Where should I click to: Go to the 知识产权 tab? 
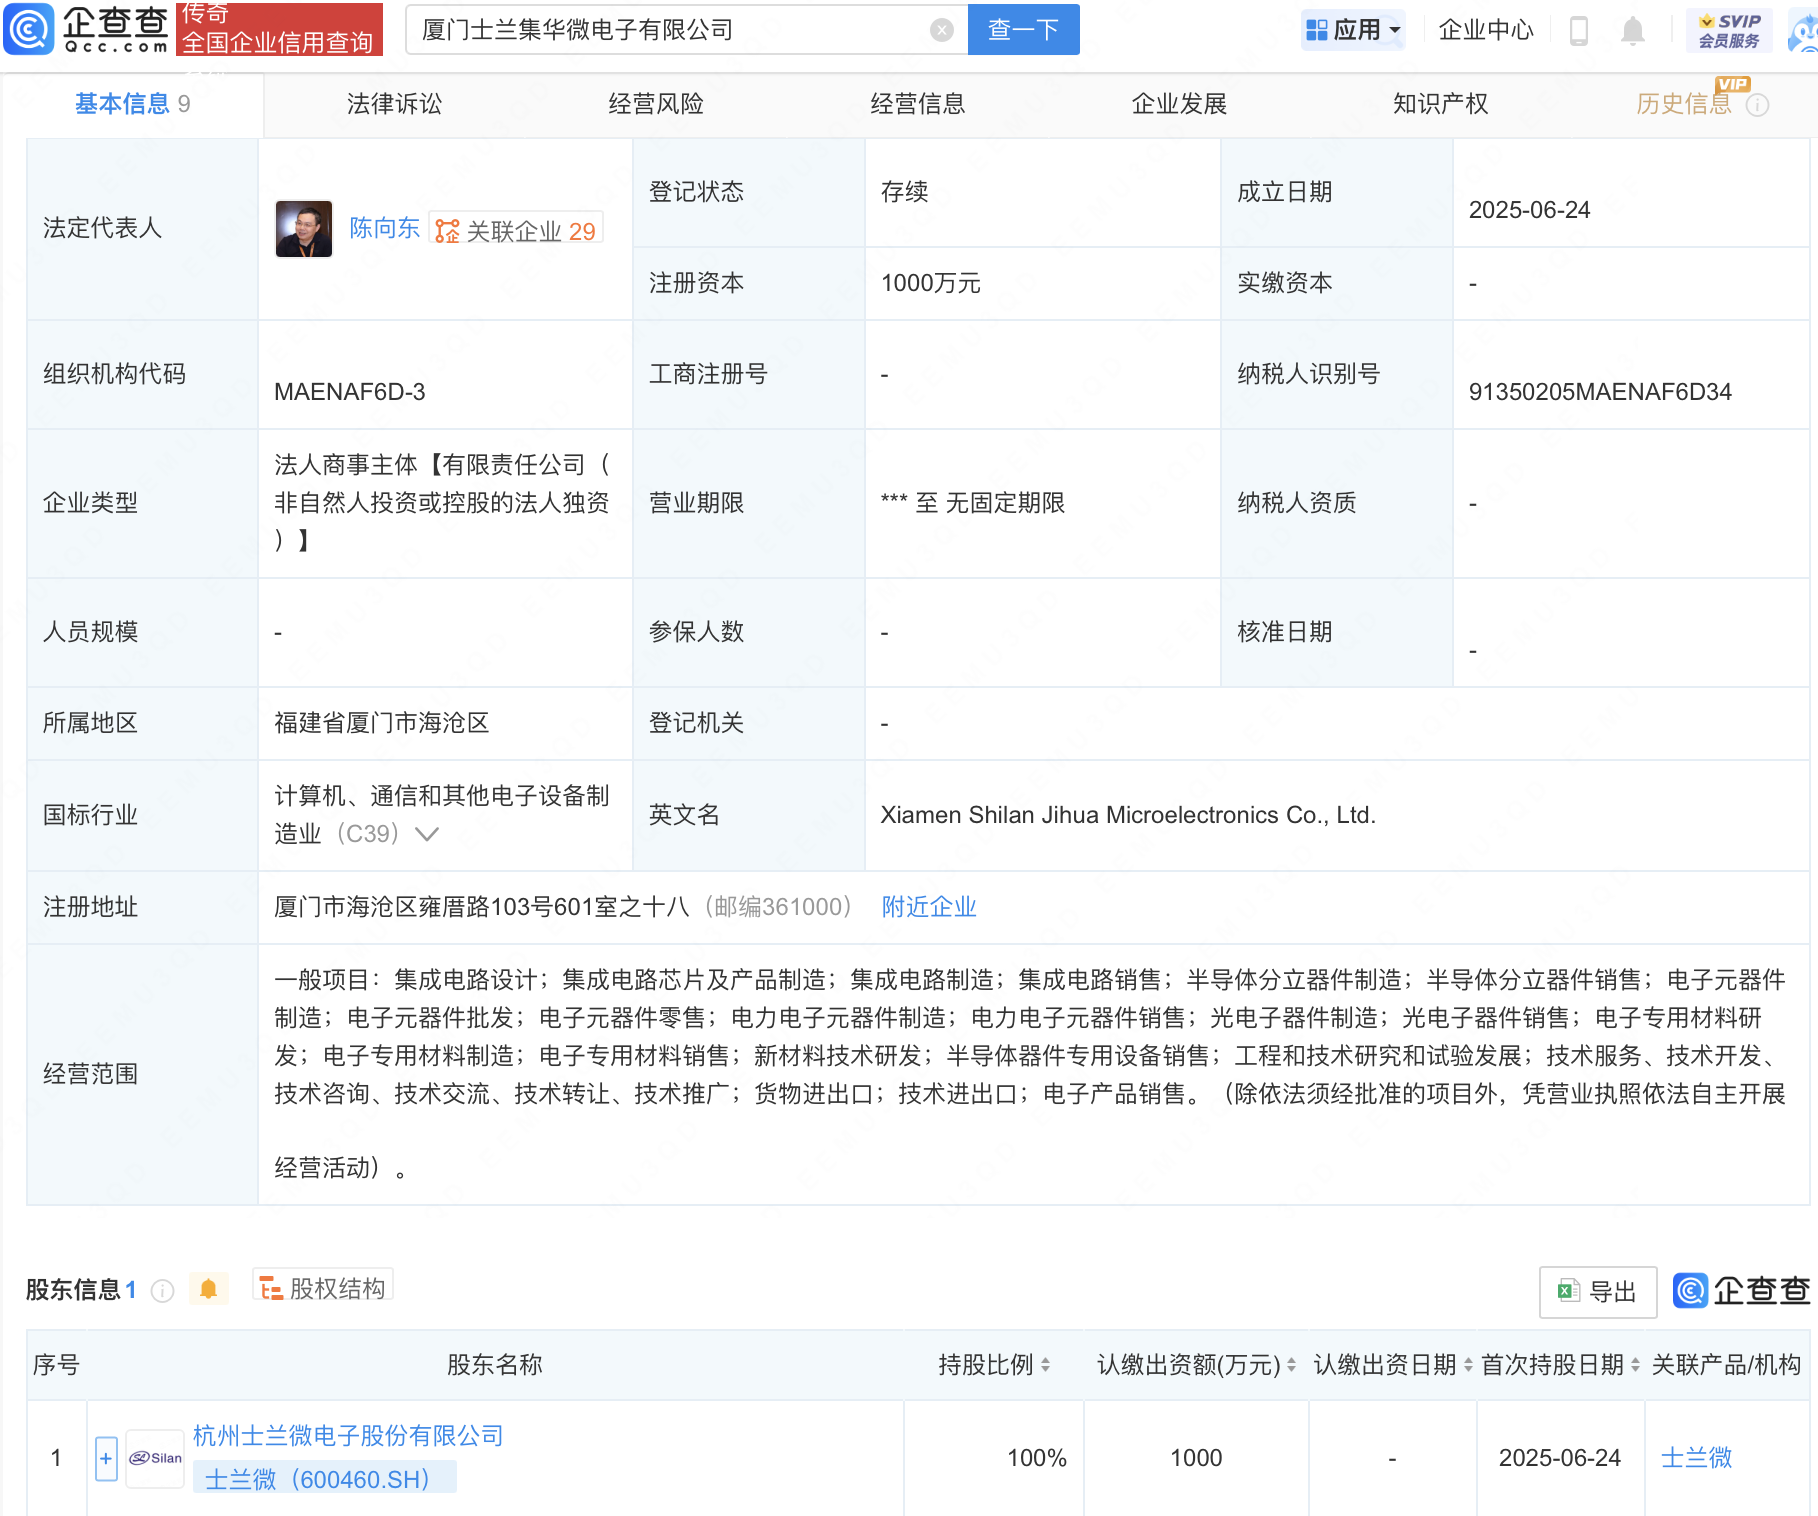(1441, 104)
